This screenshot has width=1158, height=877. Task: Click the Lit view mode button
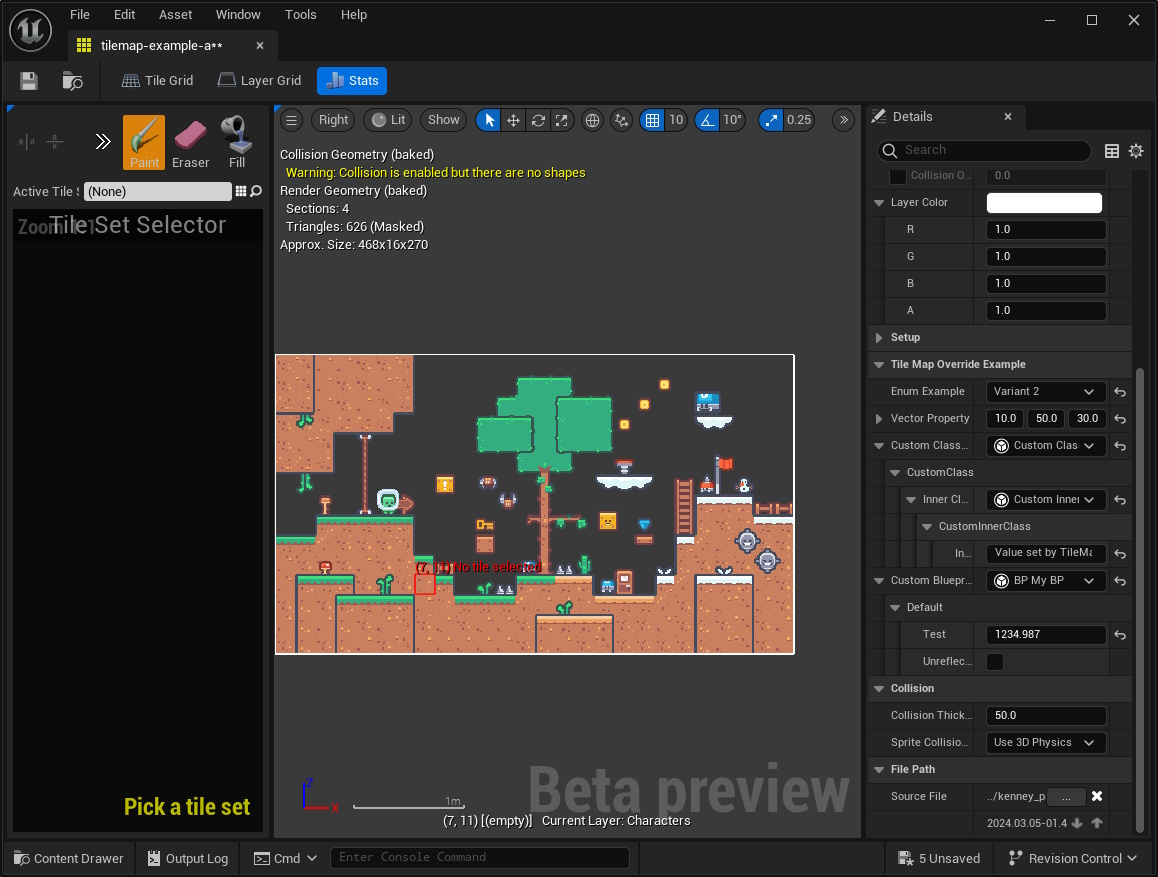(388, 120)
